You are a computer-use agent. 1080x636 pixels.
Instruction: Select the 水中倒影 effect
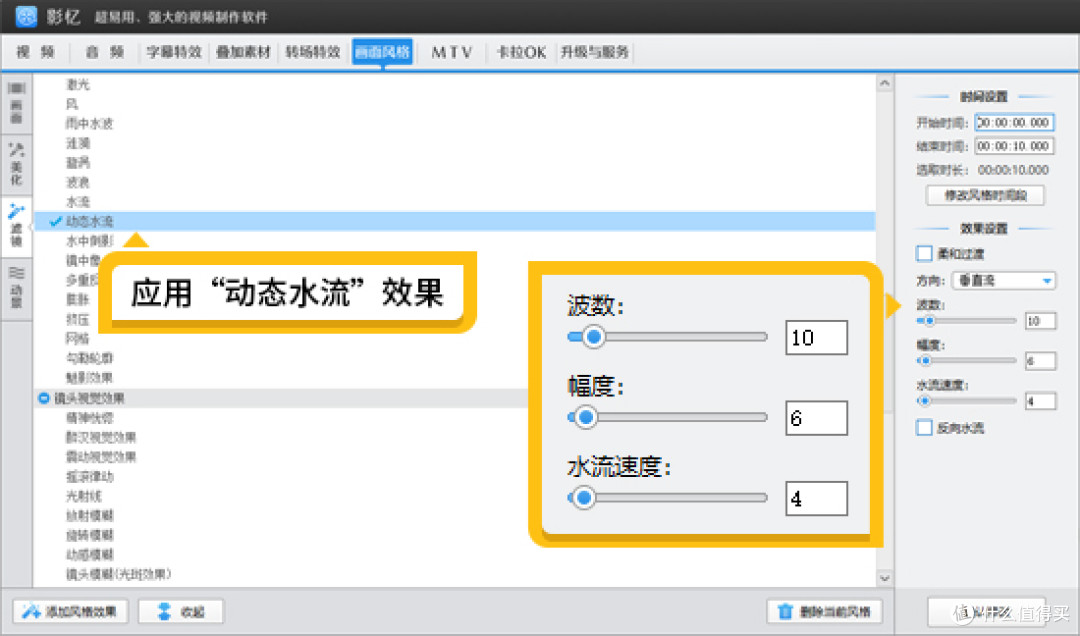click(x=90, y=241)
